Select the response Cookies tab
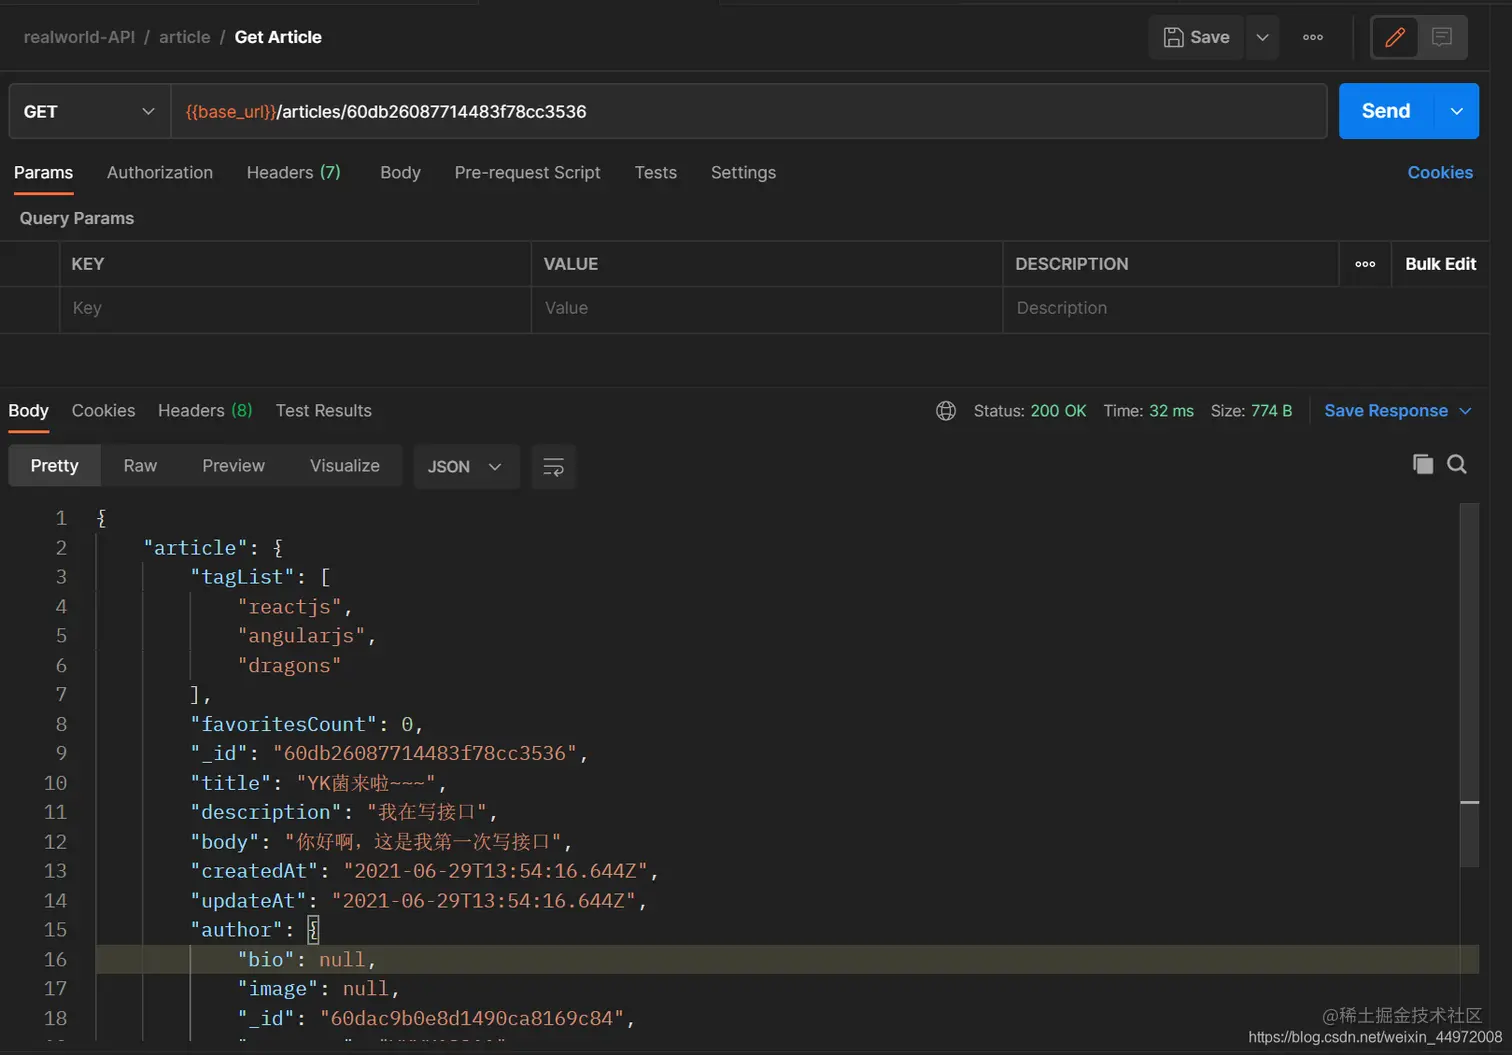Screen dimensions: 1512x1055 click(103, 411)
